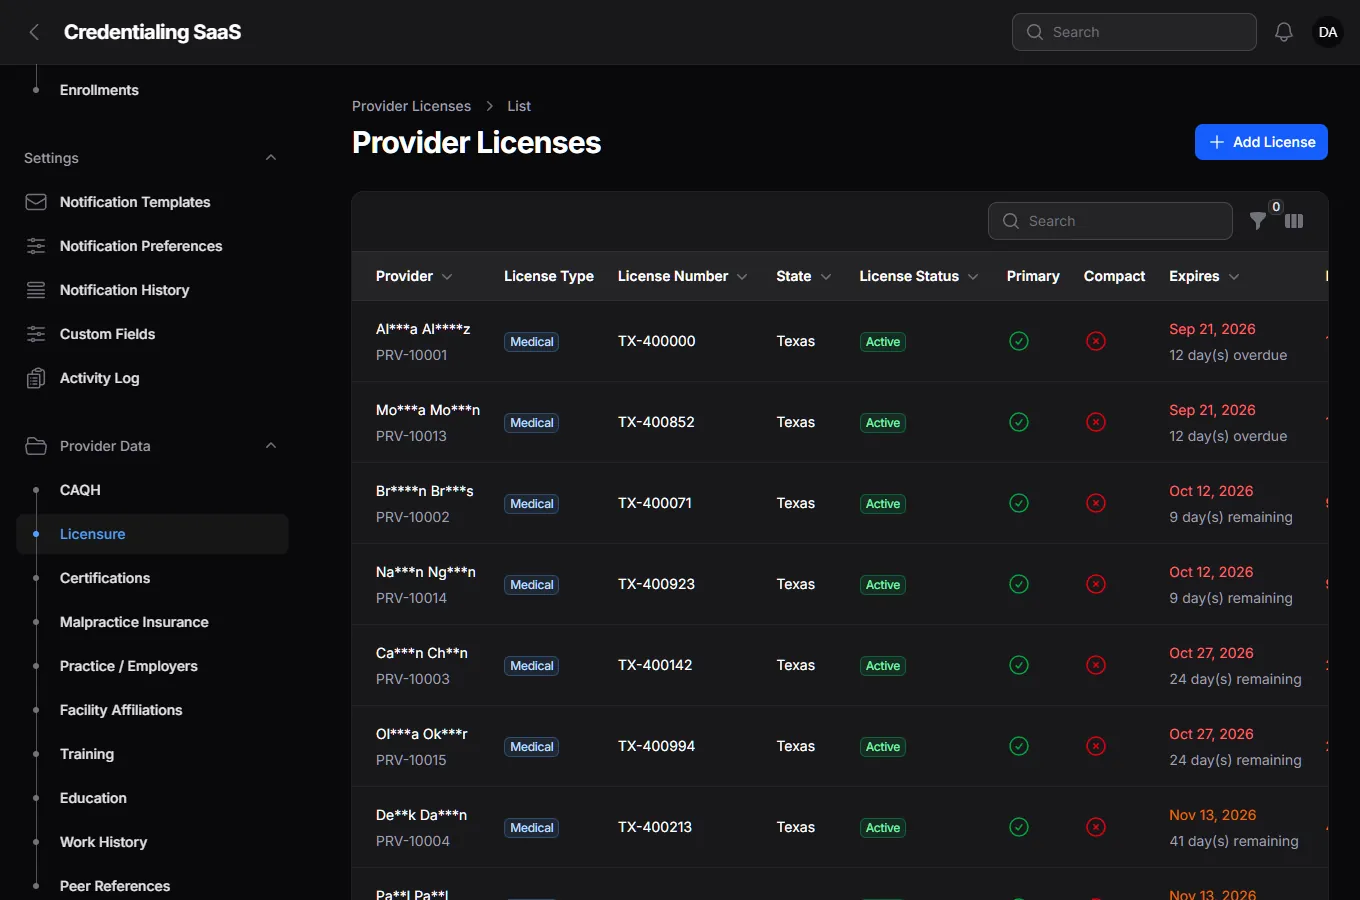Click Primary check icon for TX-400923
The height and width of the screenshot is (900, 1360).
coord(1019,584)
